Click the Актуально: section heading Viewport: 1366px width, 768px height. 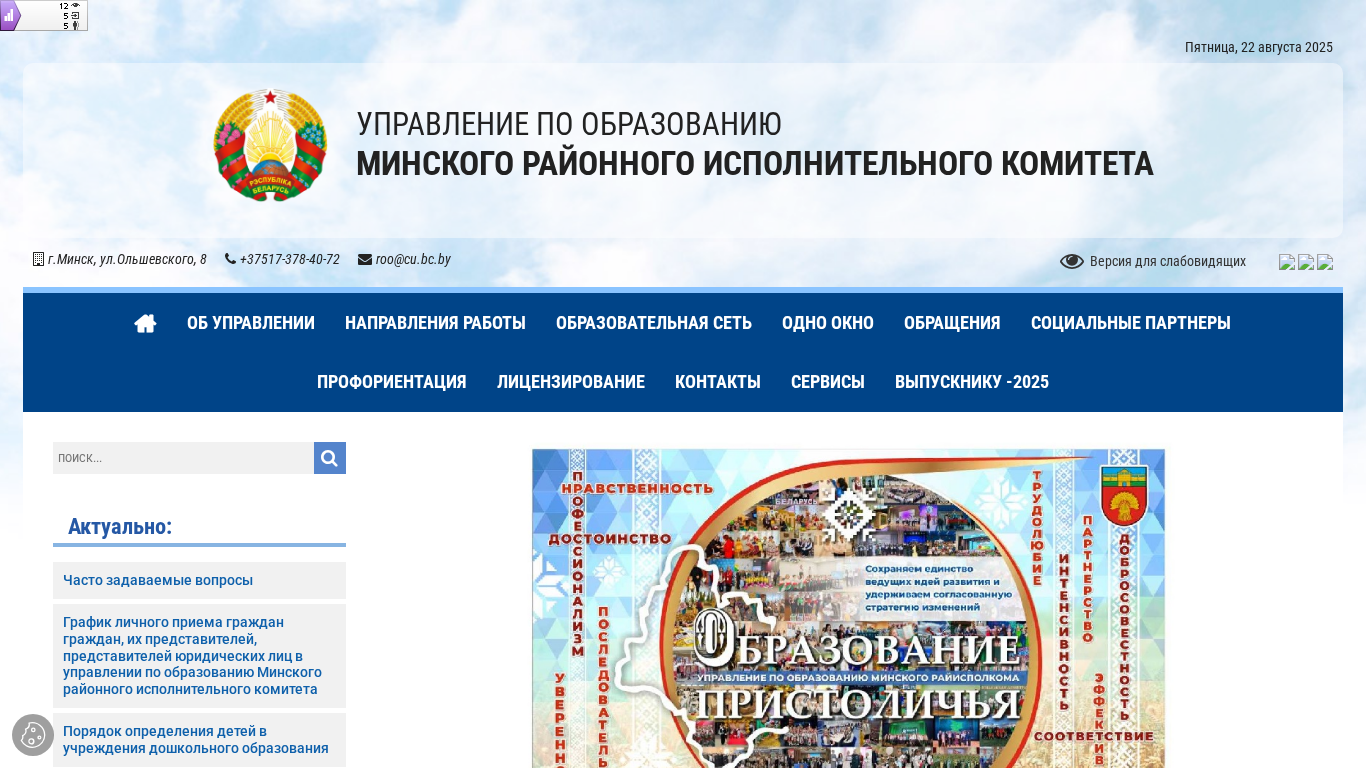click(x=120, y=527)
